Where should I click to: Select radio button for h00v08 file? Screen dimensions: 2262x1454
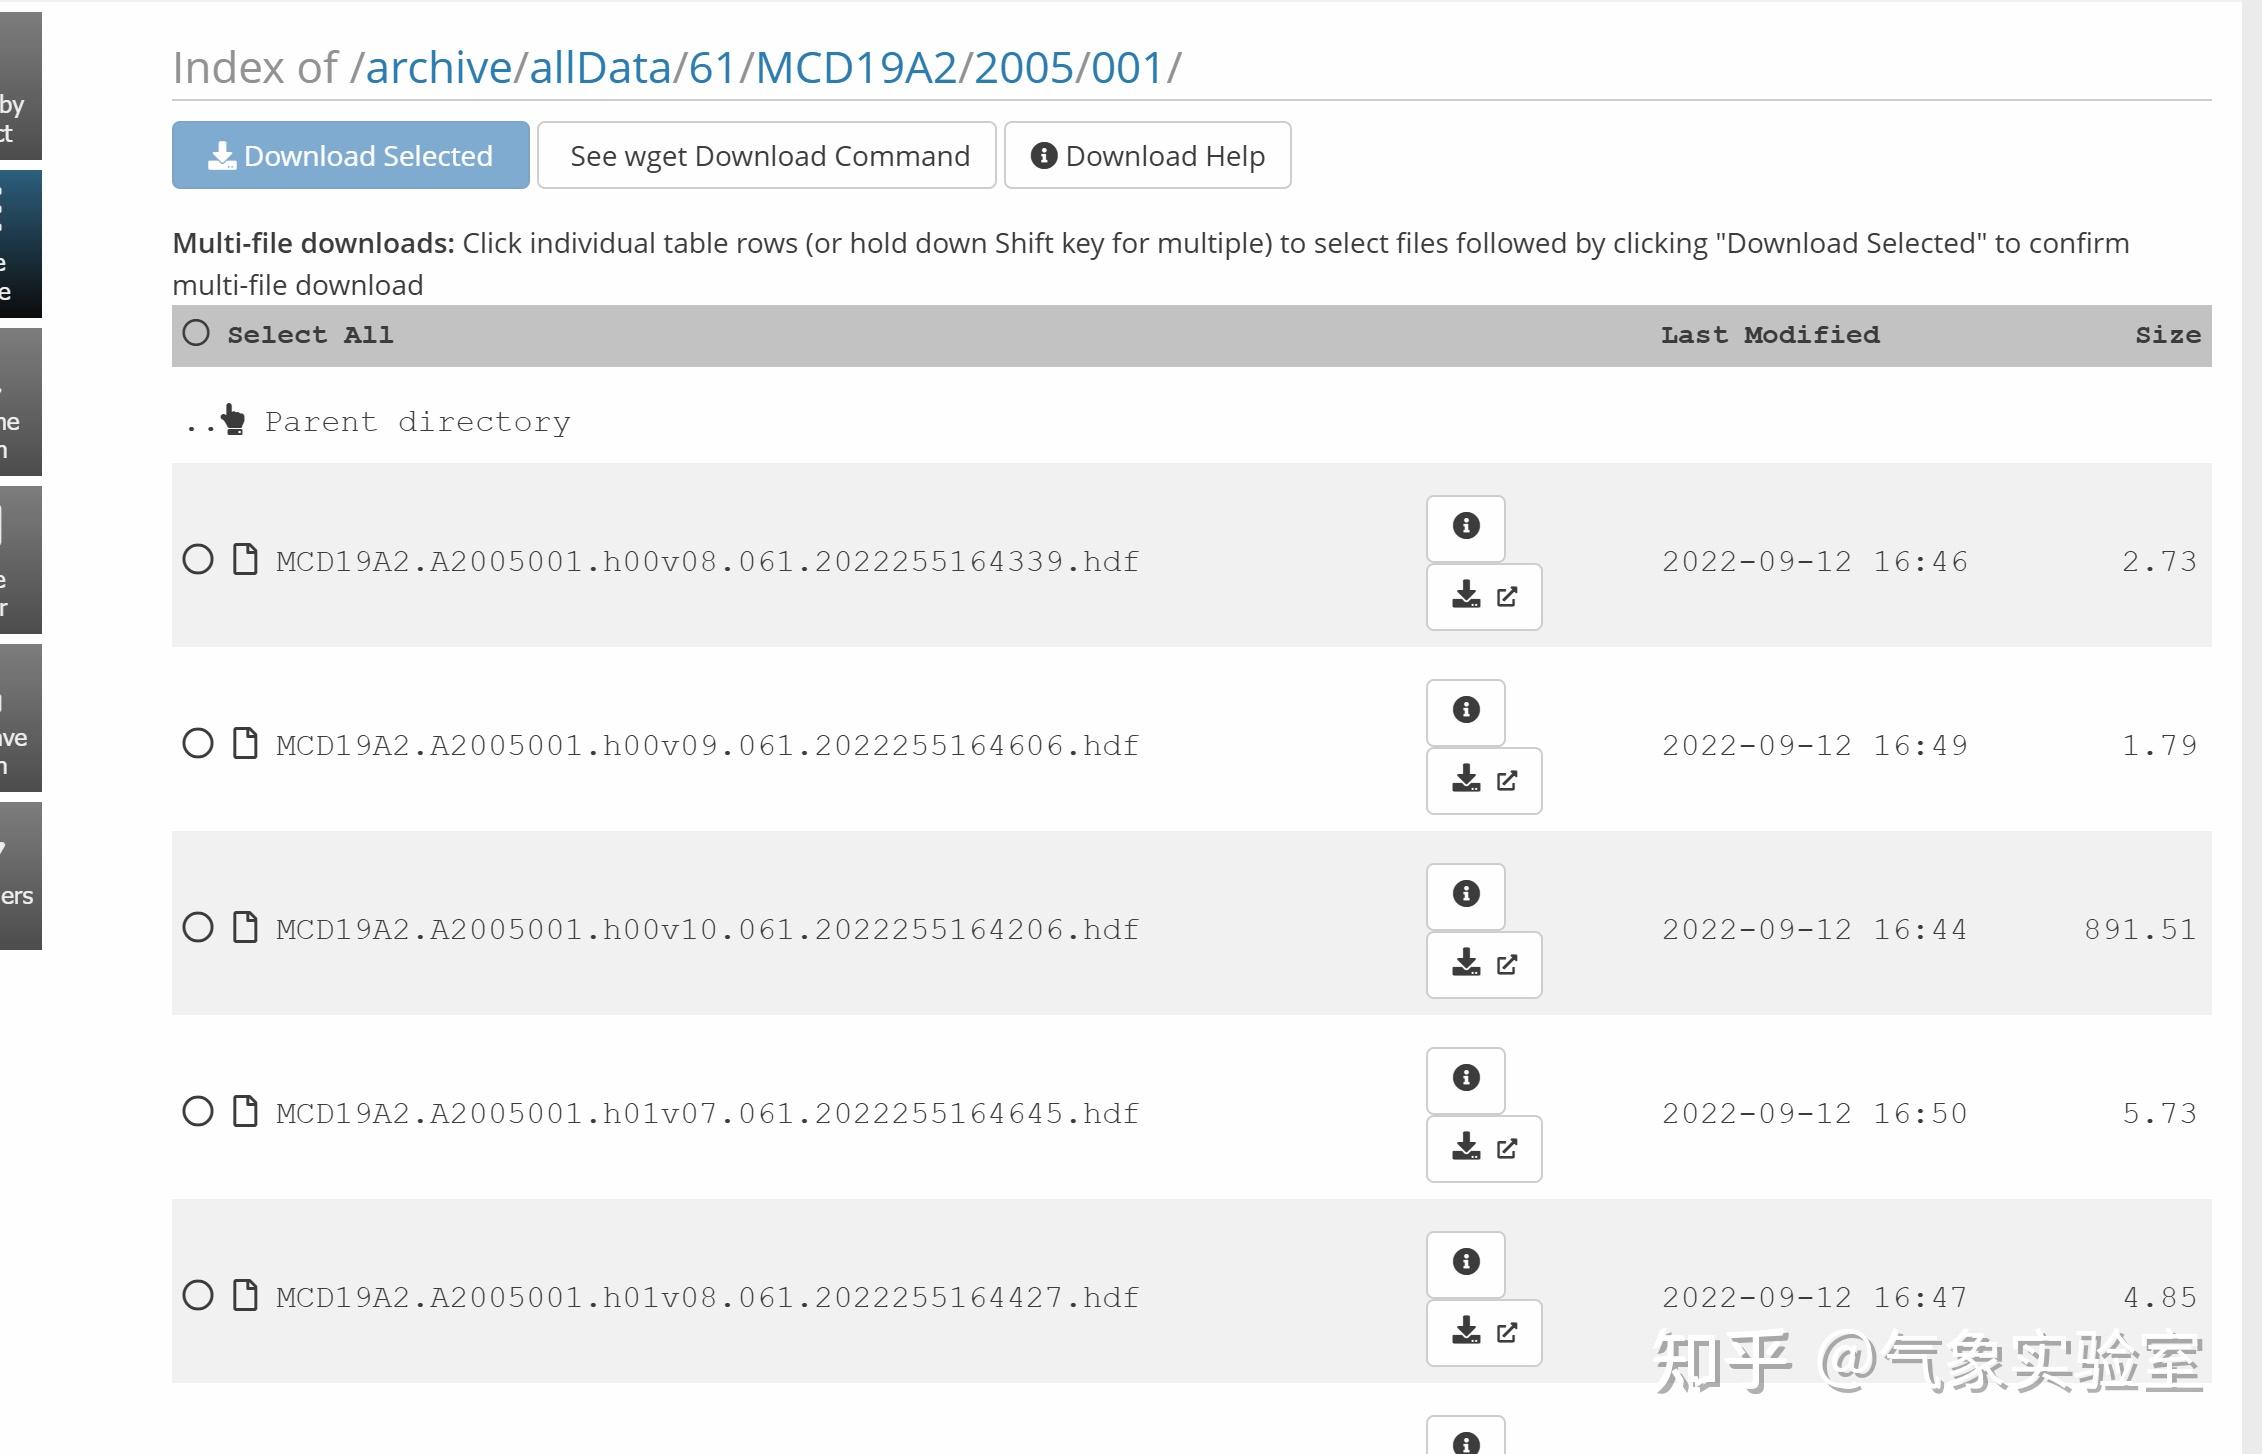tap(198, 560)
